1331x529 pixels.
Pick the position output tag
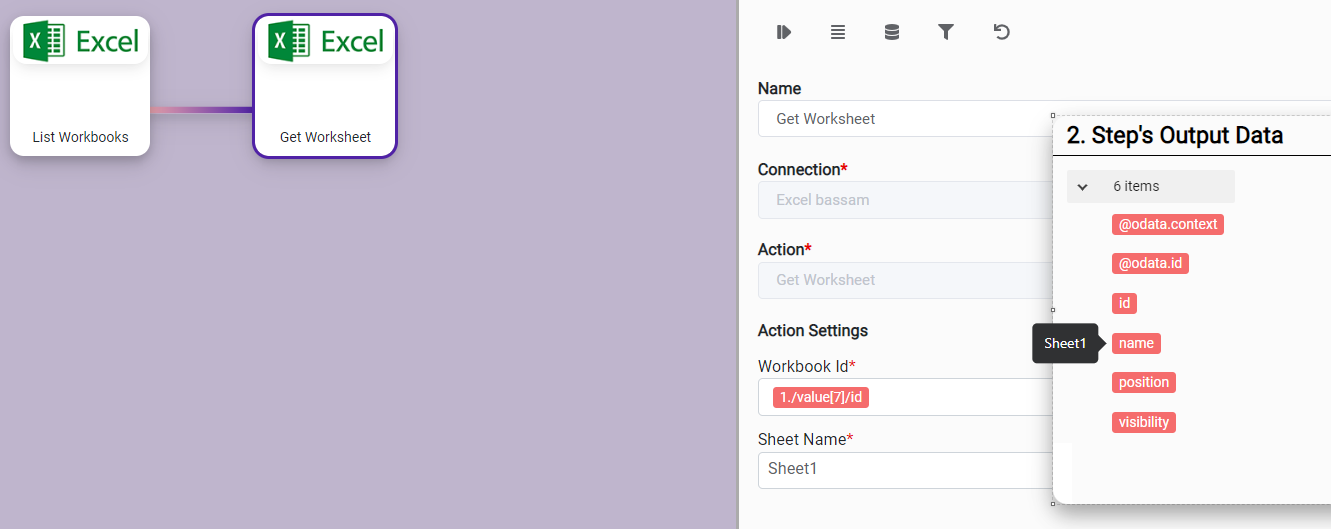[x=1143, y=382]
